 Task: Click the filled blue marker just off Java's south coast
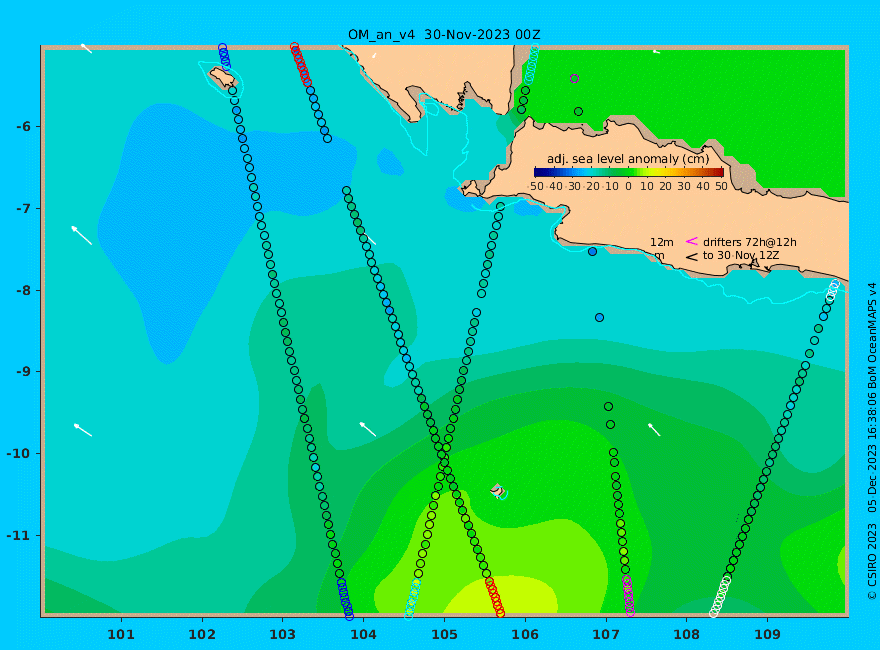(592, 251)
